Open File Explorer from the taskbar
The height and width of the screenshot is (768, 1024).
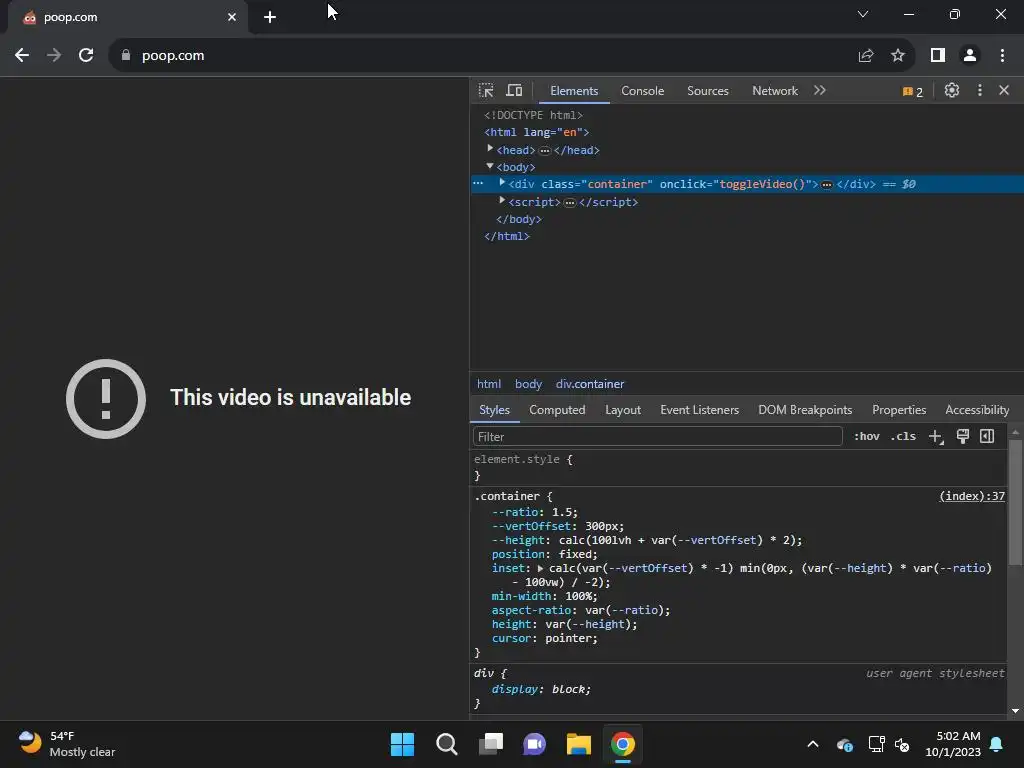tap(579, 744)
